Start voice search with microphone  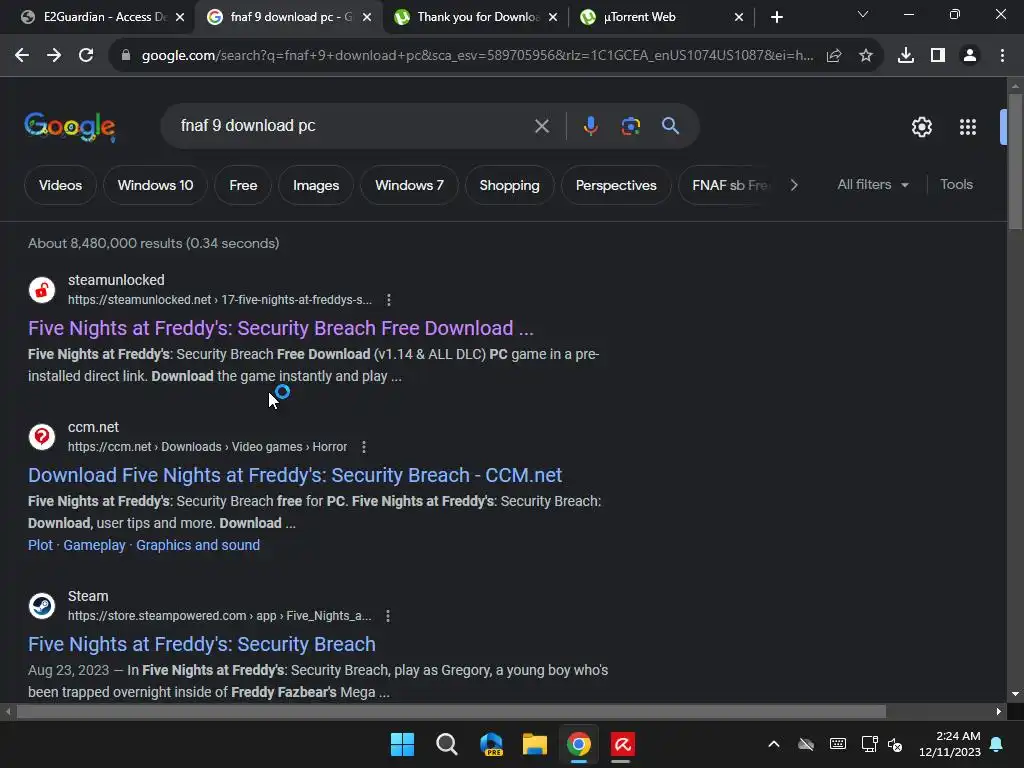point(590,126)
